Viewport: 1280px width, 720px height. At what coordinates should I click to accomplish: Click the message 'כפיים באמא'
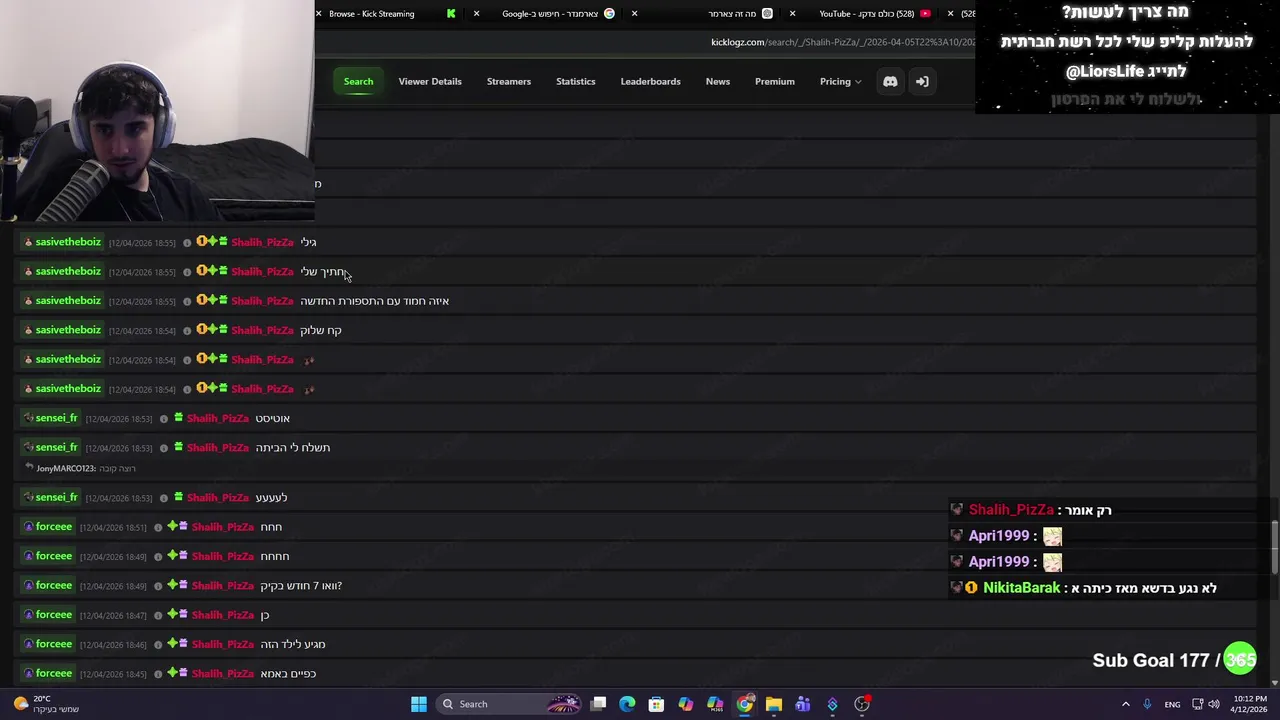(288, 673)
